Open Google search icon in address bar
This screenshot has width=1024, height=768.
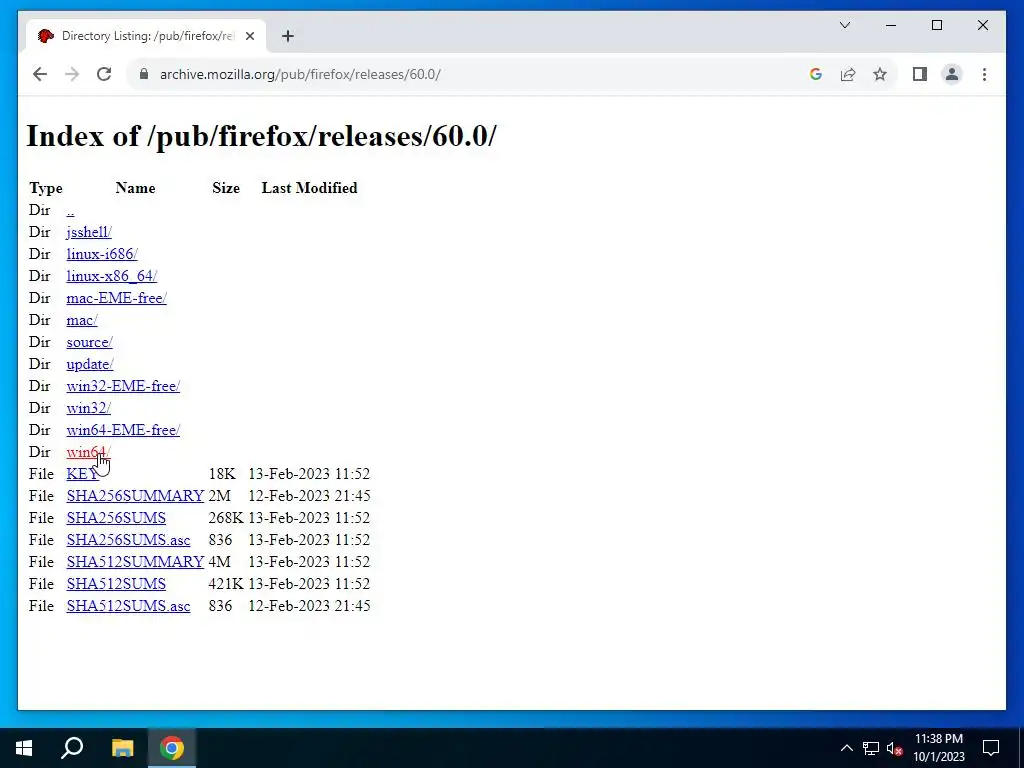point(815,74)
